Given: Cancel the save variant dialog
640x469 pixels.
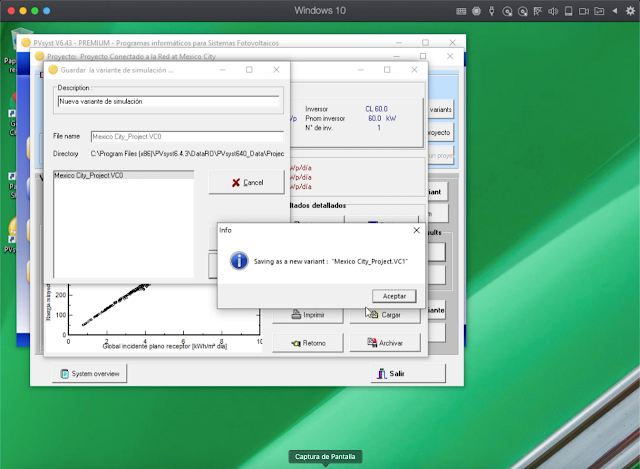Looking at the screenshot, I should [x=247, y=182].
